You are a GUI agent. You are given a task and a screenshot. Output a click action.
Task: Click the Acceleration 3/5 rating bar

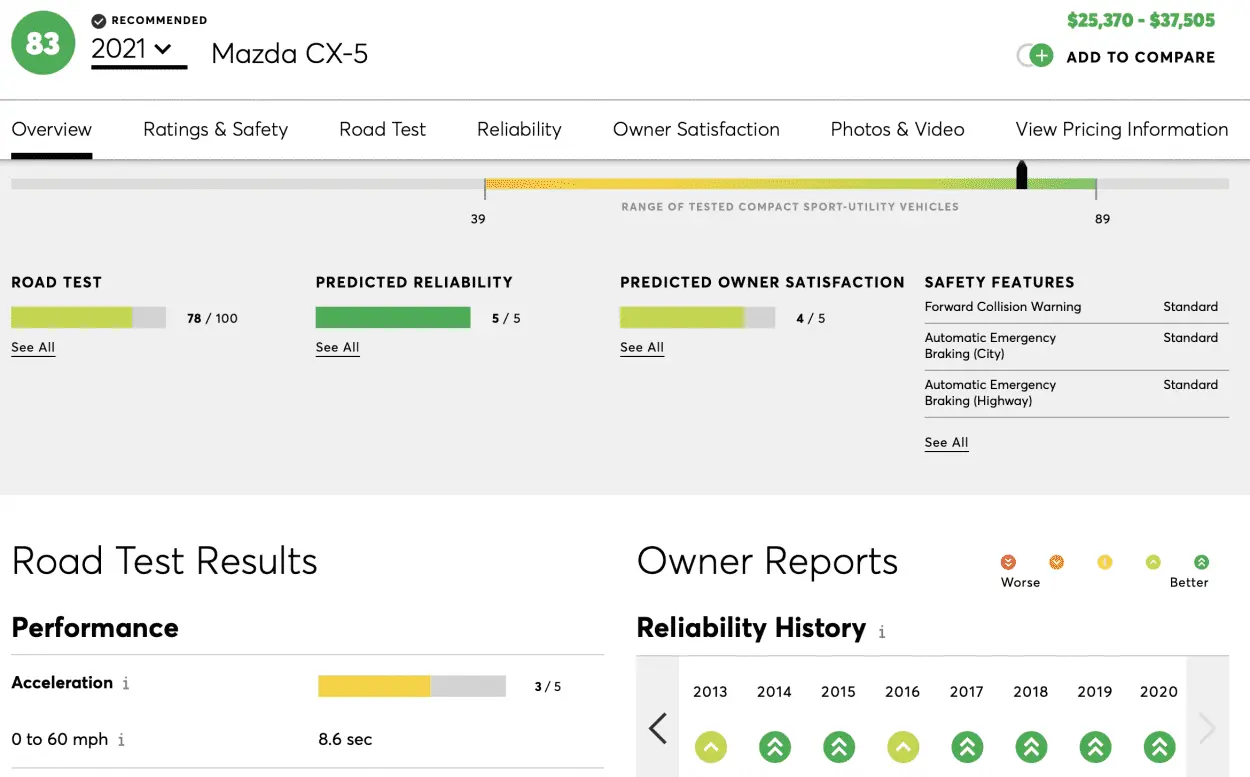pyautogui.click(x=412, y=686)
